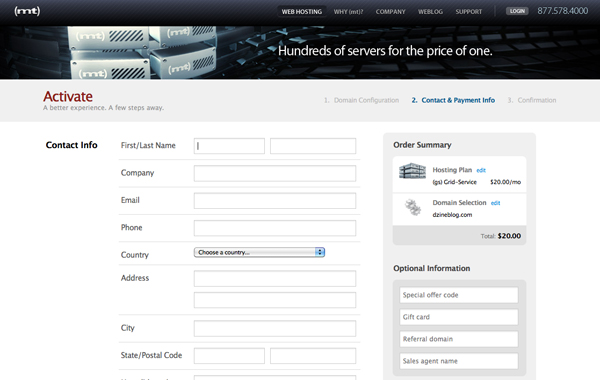This screenshot has width=600, height=380.
Task: Click the Special offer code field
Action: [x=459, y=295]
